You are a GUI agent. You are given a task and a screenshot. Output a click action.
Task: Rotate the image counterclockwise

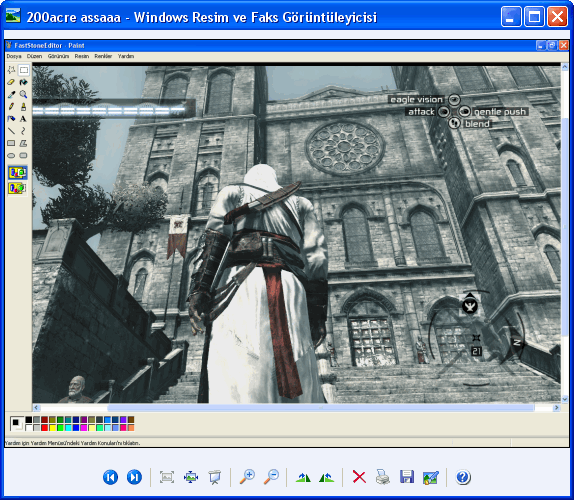pyautogui.click(x=327, y=477)
